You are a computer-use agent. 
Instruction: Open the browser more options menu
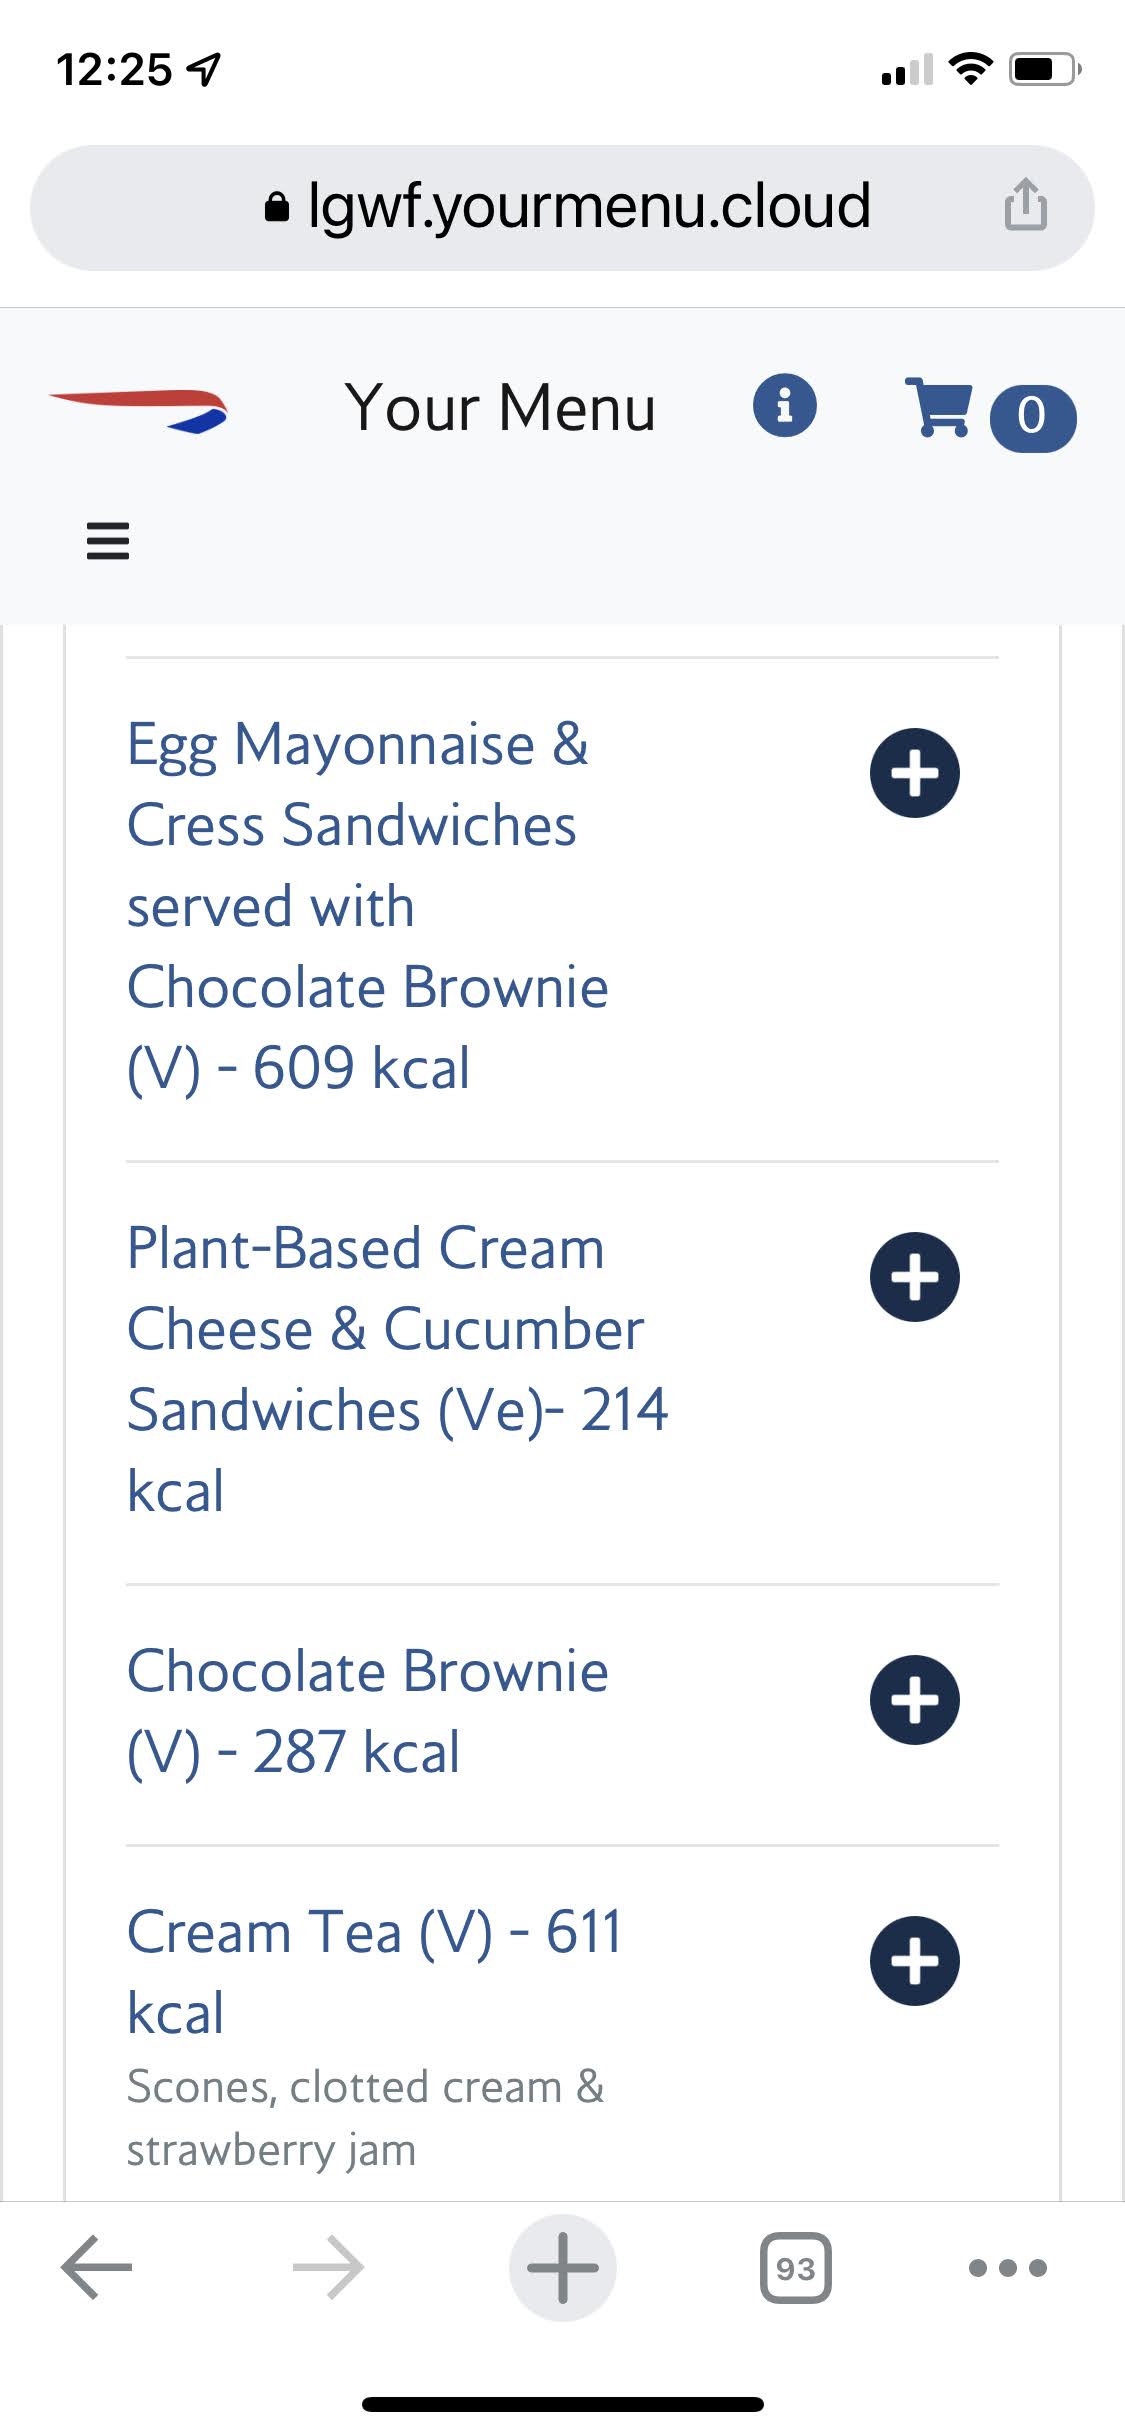pyautogui.click(x=1007, y=2267)
